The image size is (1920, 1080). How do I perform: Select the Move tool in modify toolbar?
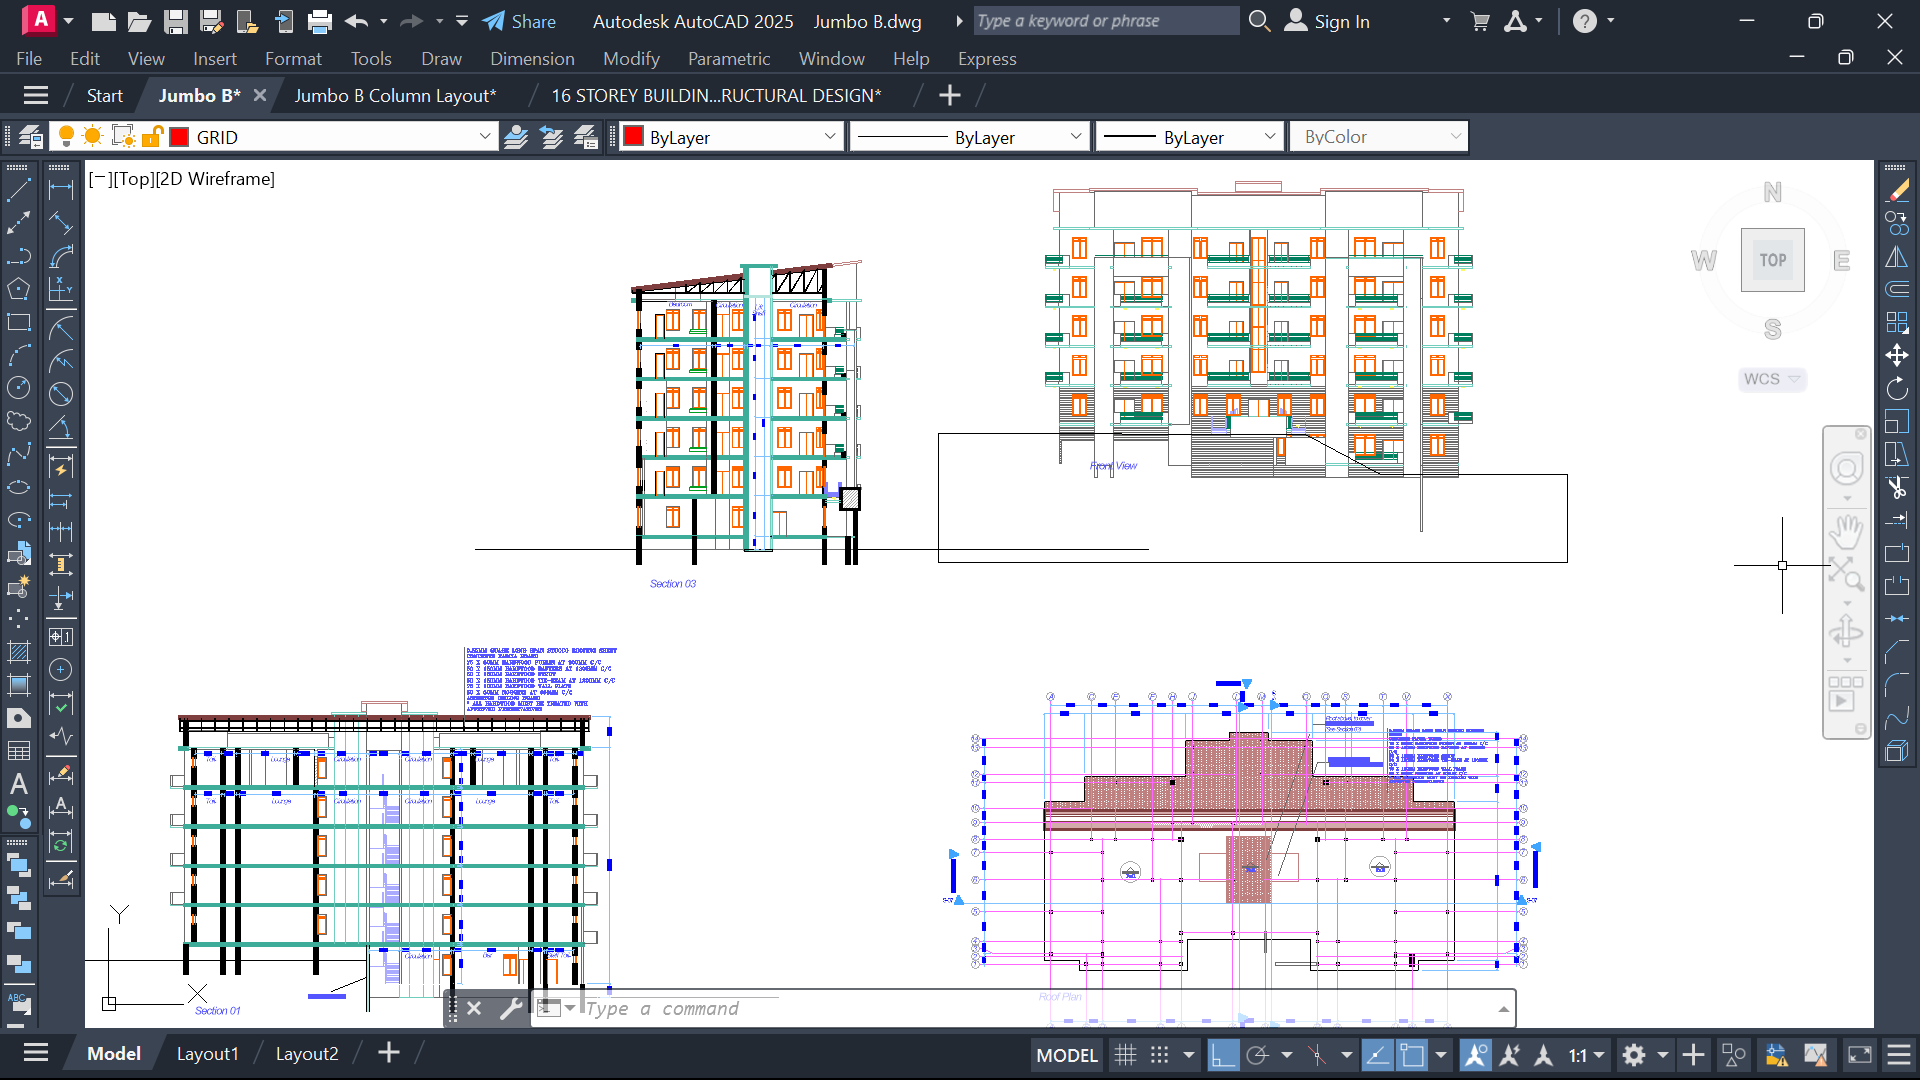[1897, 355]
